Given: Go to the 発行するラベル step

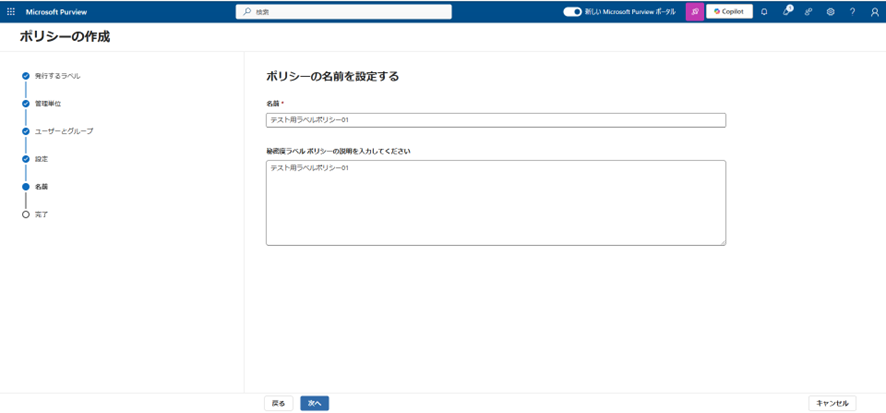Looking at the screenshot, I should tap(57, 76).
